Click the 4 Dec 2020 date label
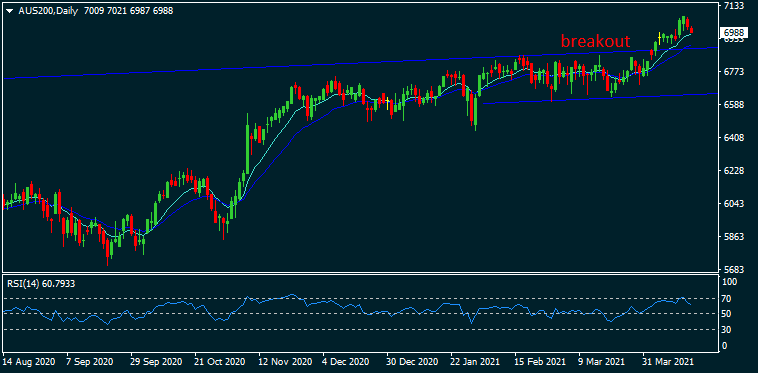 point(346,361)
